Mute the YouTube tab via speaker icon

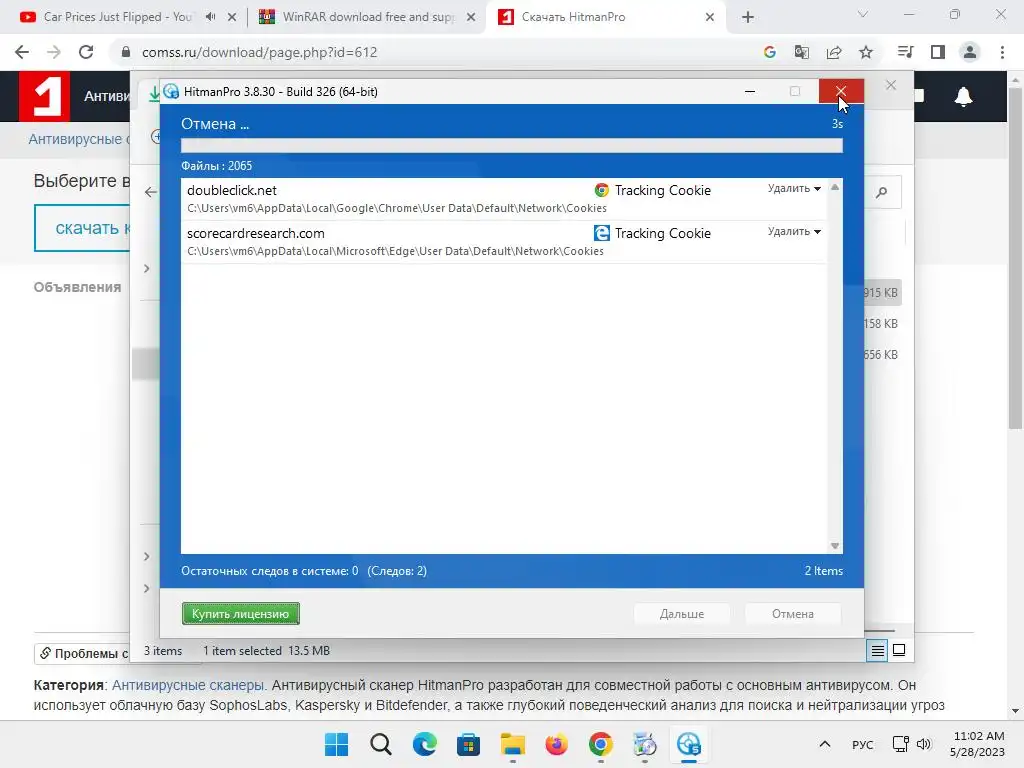[x=210, y=17]
